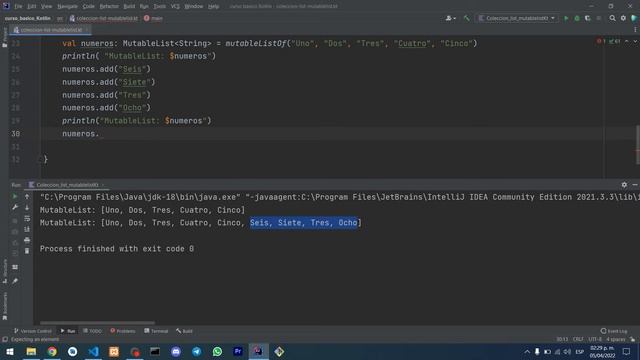Click the Debug bug icon in top toolbar
The image size is (640, 360).
(x=577, y=18)
